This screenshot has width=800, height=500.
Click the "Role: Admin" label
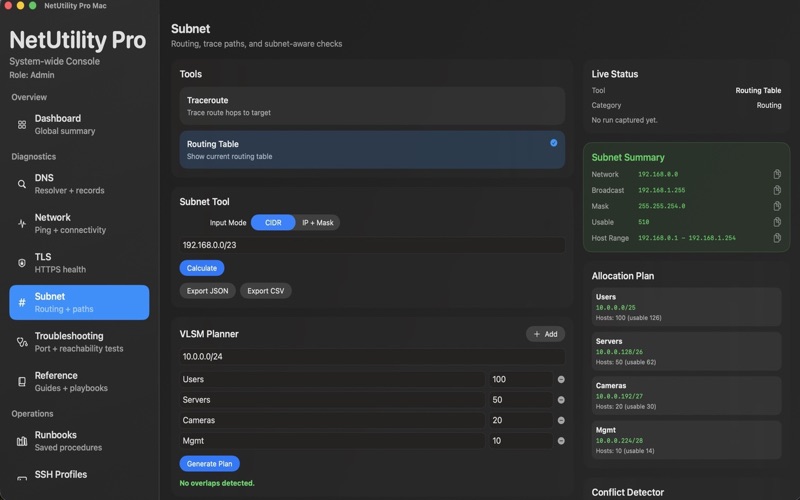(x=32, y=75)
